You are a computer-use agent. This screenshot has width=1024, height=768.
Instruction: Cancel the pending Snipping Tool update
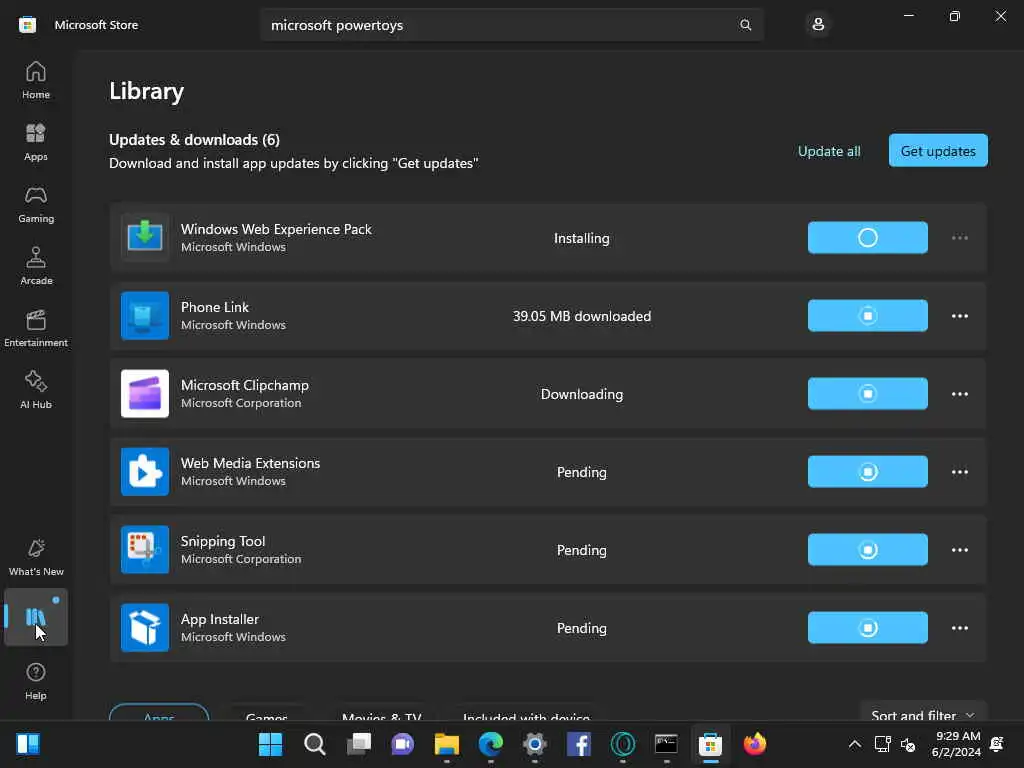pyautogui.click(x=867, y=550)
